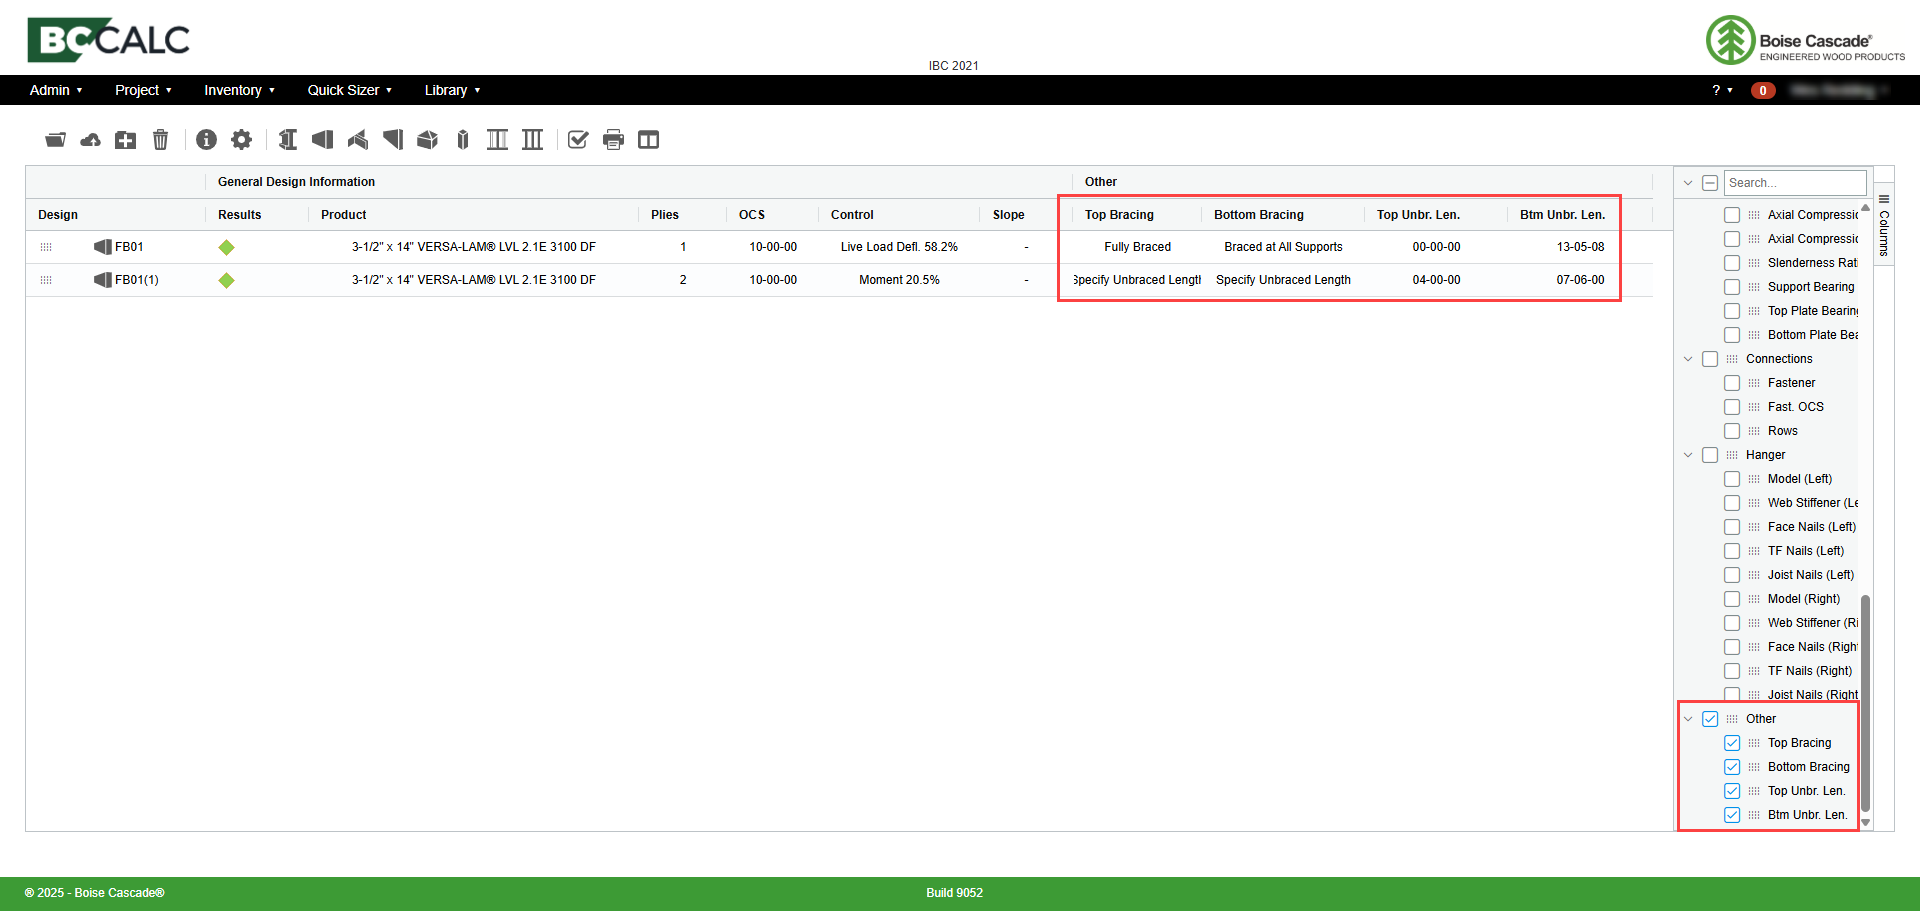Select the first wall stud icon
Screen dimensions: 1920x911
pyautogui.click(x=498, y=140)
